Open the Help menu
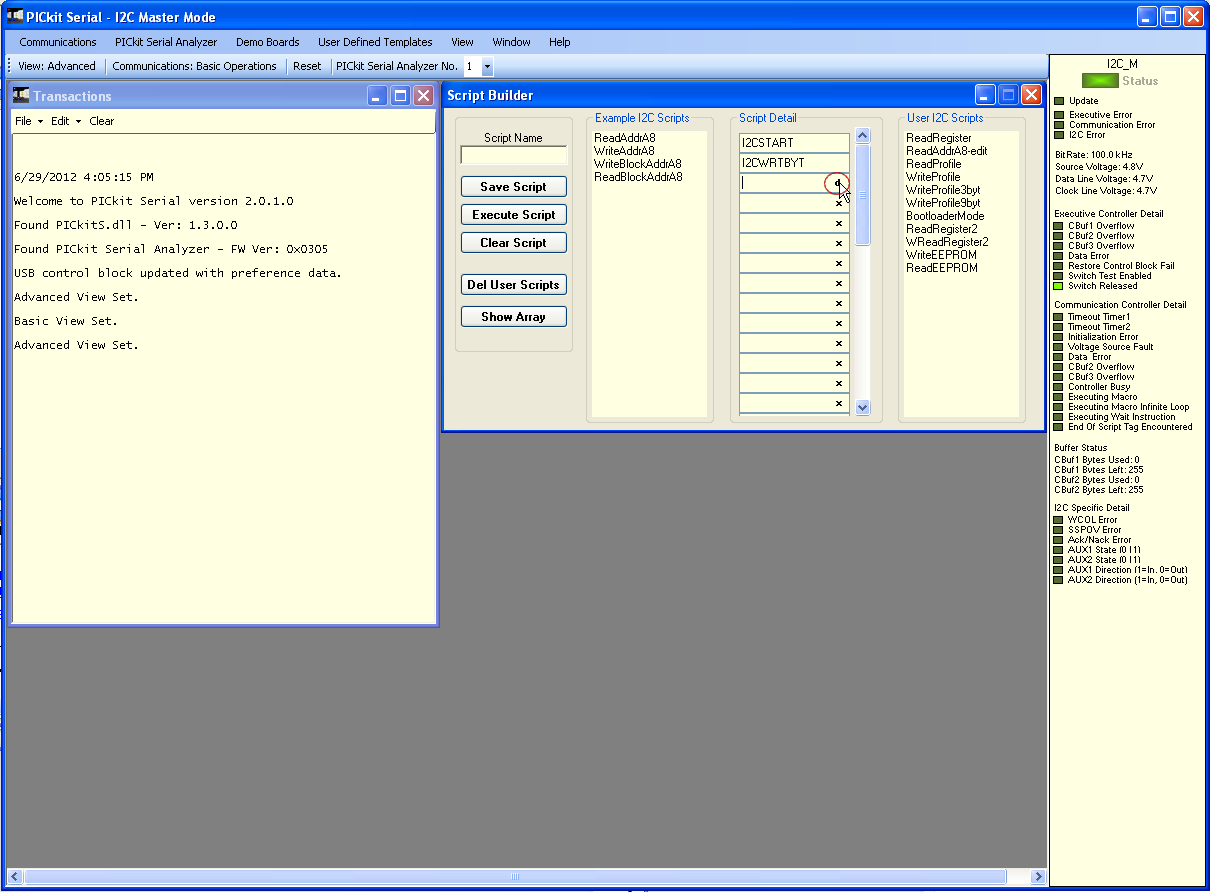Viewport: 1210px width, 892px height. pos(560,42)
